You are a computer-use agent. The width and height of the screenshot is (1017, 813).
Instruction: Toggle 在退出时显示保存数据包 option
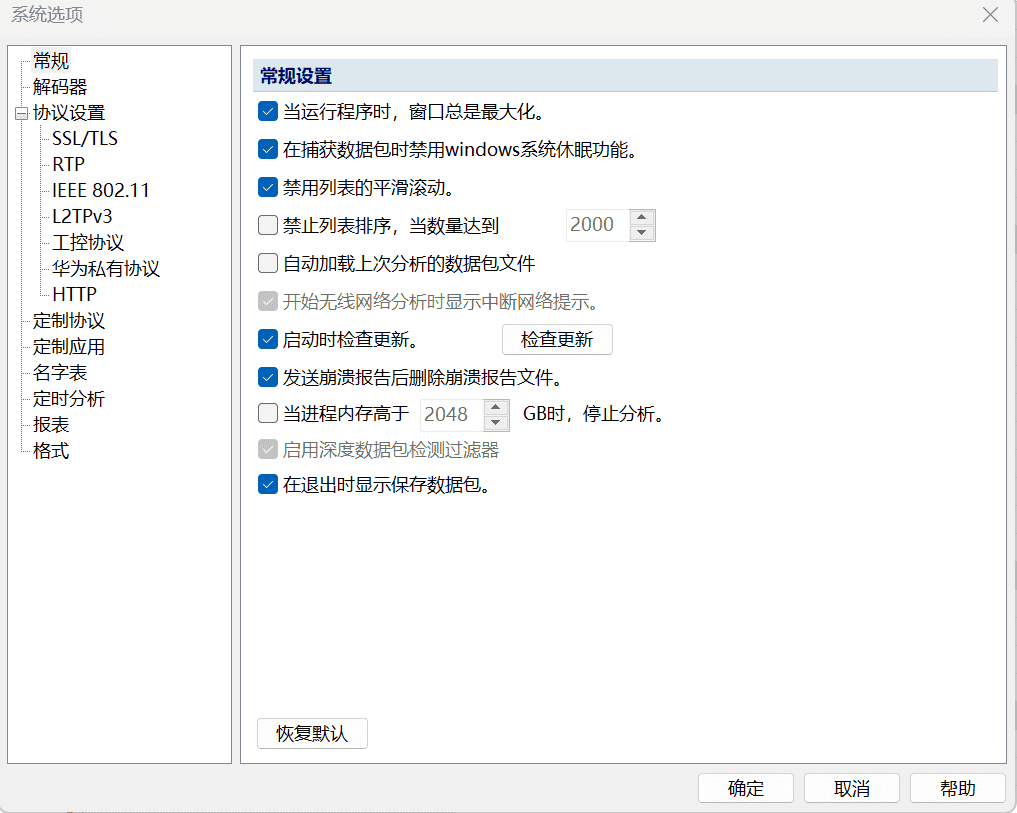pos(267,485)
